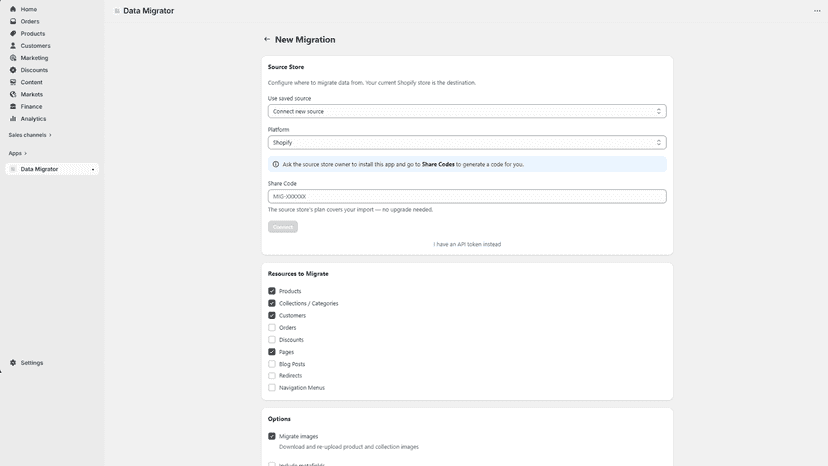Open Discounts in the sidebar
Screen dimensions: 828x466
(x=34, y=70)
